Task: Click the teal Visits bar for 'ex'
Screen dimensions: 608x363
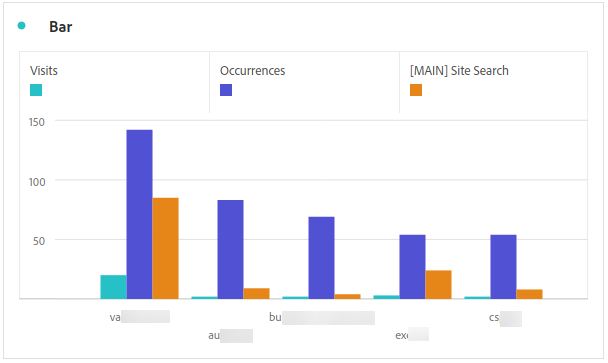Action: [x=387, y=297]
